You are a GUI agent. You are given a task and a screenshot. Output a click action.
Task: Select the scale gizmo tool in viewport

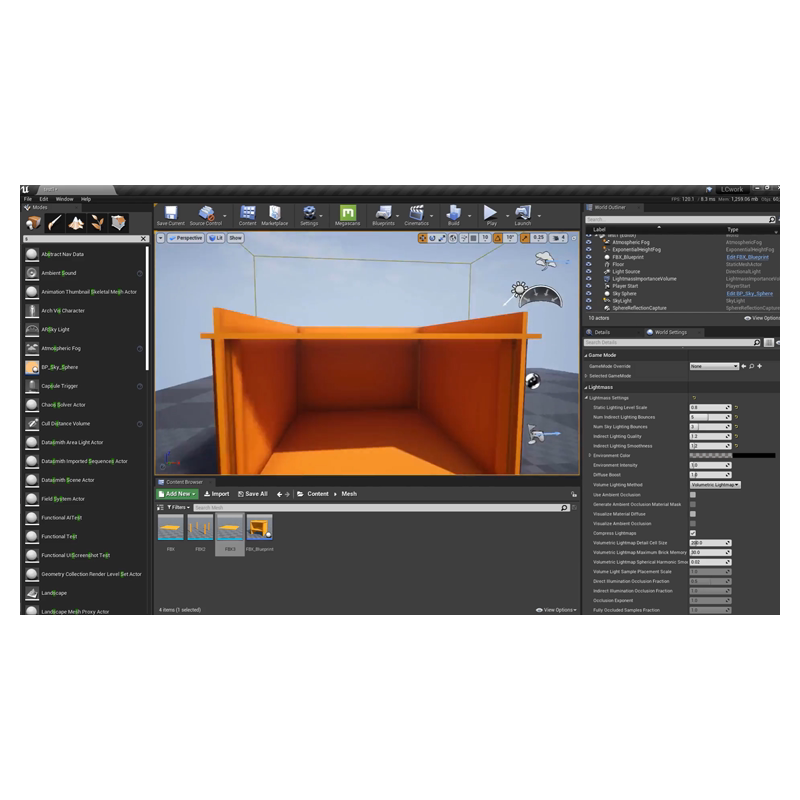tap(442, 238)
